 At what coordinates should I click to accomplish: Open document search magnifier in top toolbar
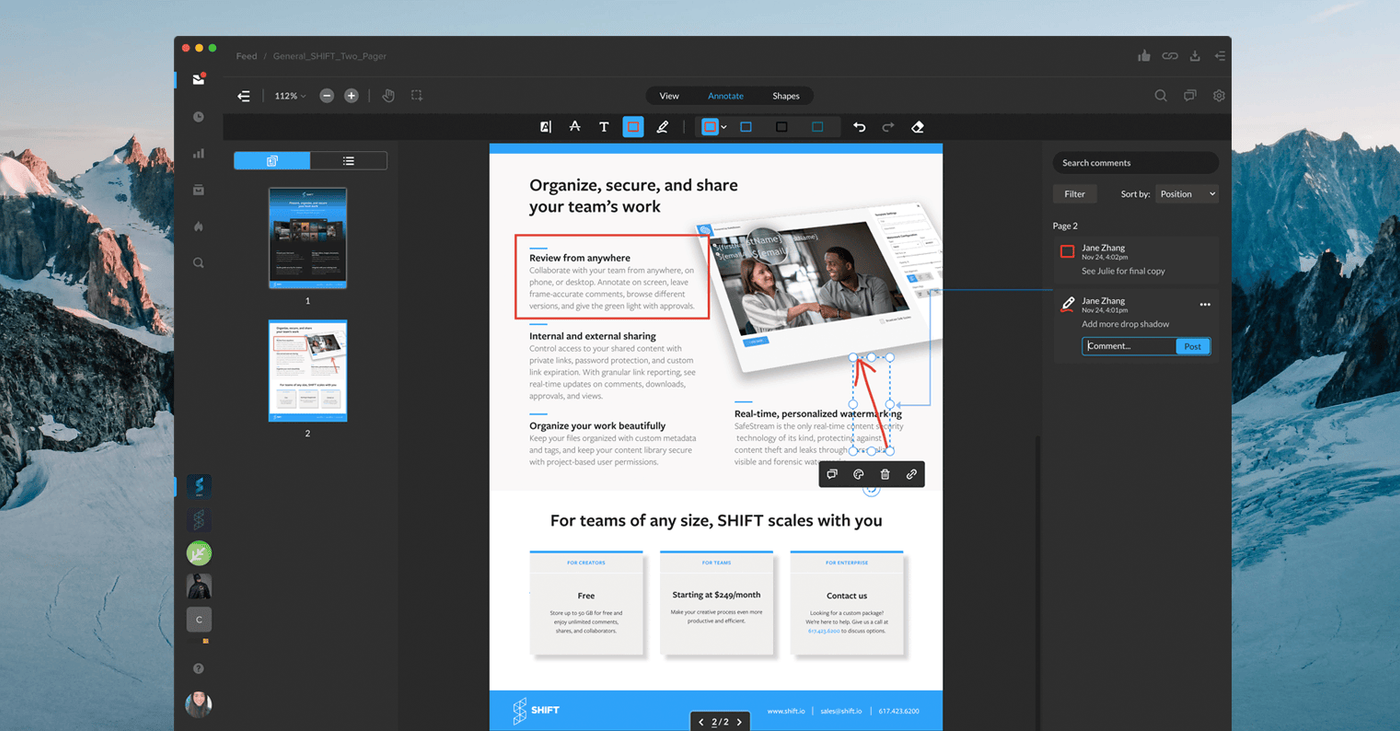tap(1161, 96)
